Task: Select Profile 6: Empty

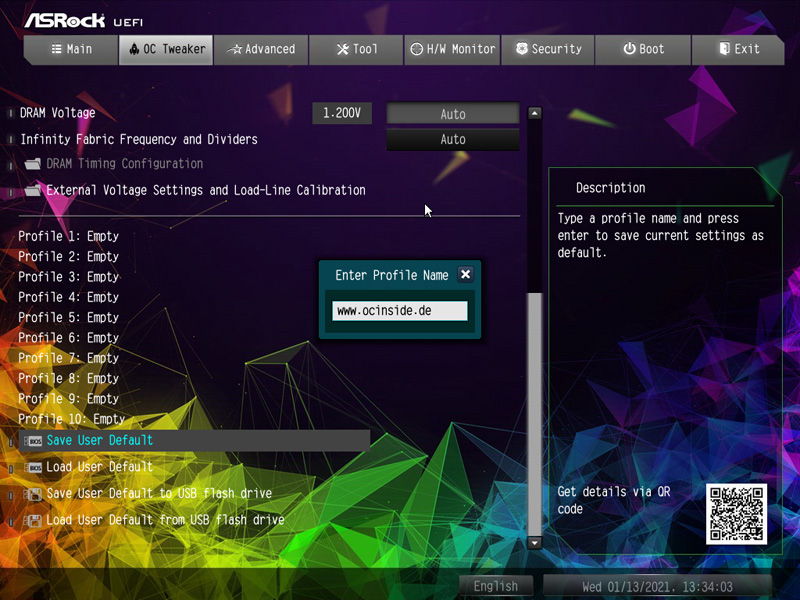Action: (68, 338)
